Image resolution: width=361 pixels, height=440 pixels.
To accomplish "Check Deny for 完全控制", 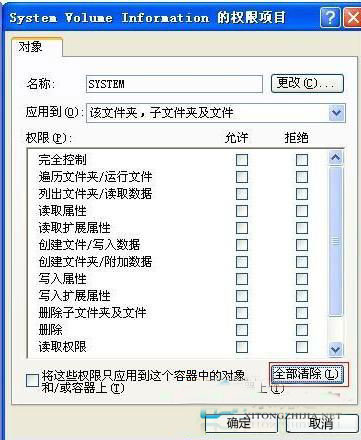I will (302, 160).
